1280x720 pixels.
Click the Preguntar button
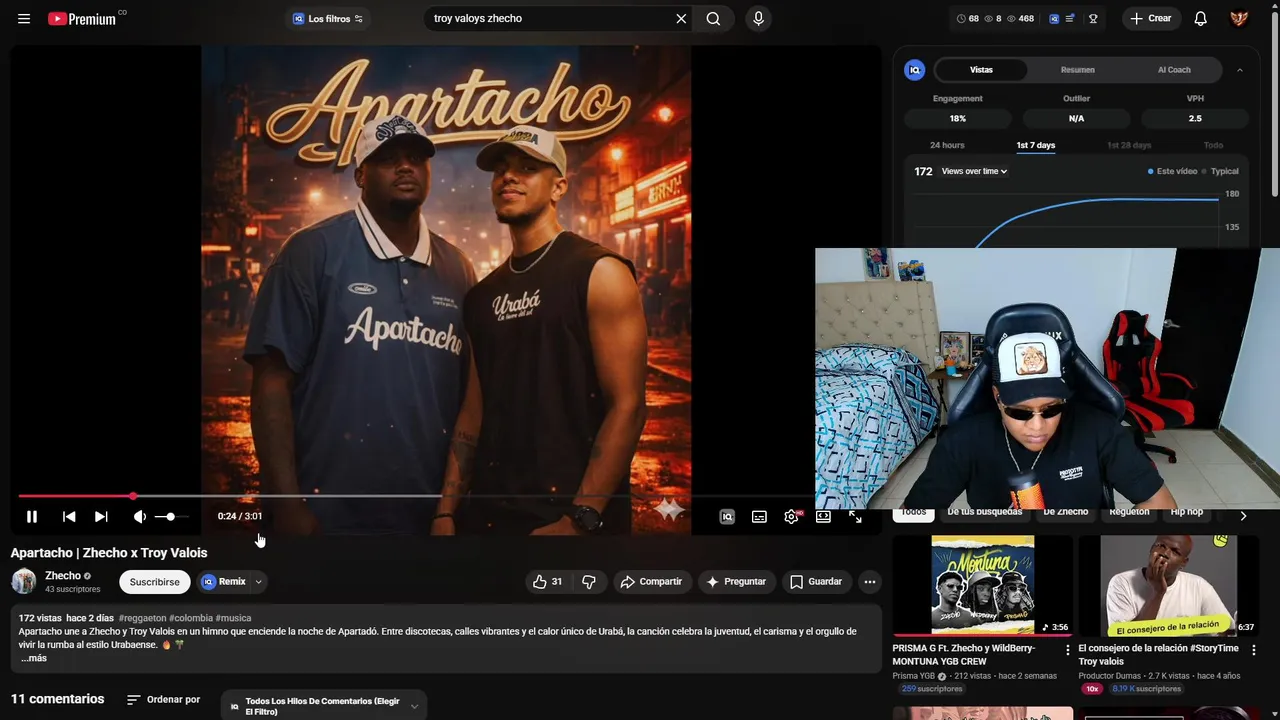(736, 582)
